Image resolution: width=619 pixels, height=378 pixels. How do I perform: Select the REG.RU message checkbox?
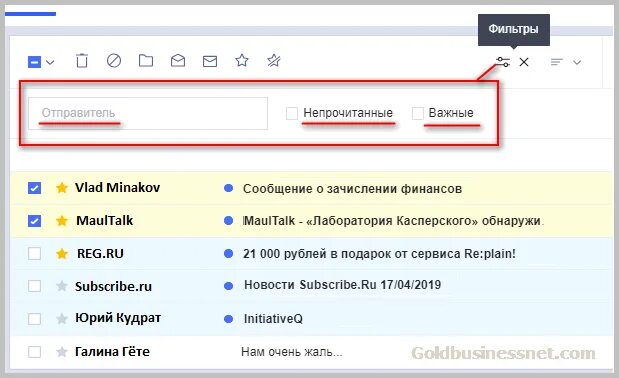coord(34,253)
